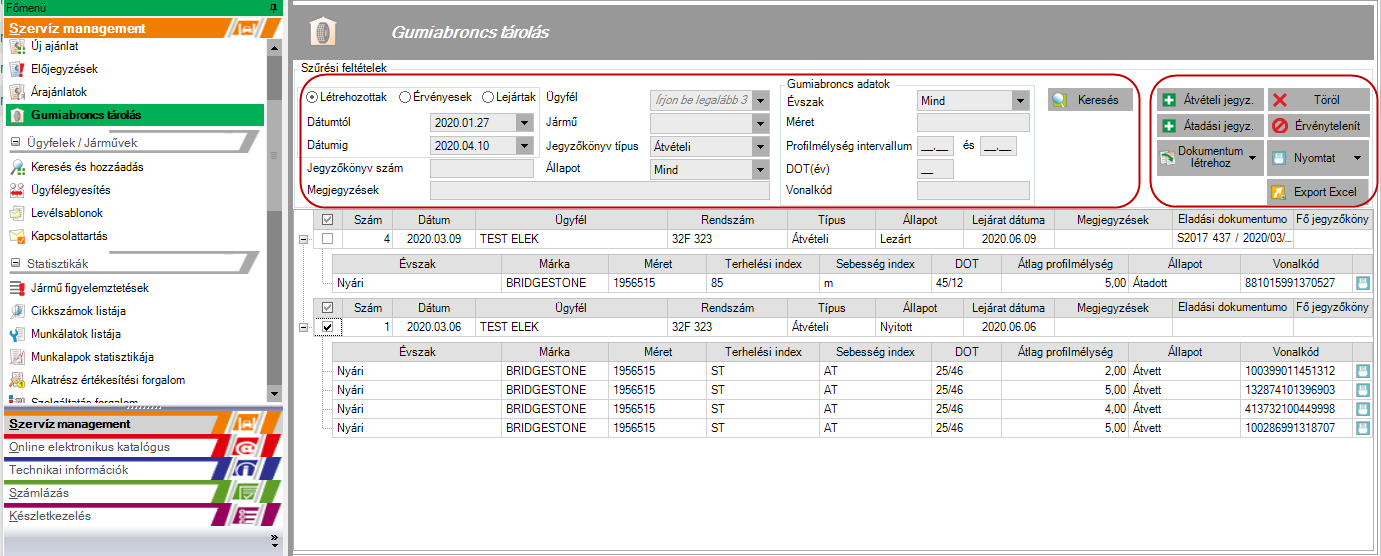Switch to Szervíz management module tab
Screen dimensions: 1381x556
coord(142,424)
